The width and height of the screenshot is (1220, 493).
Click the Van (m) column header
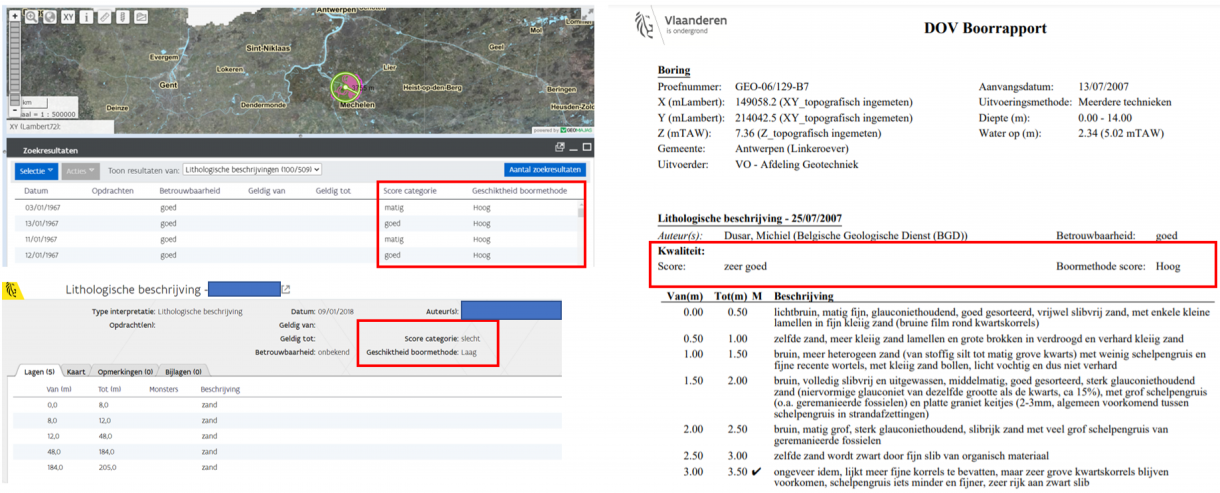click(59, 388)
